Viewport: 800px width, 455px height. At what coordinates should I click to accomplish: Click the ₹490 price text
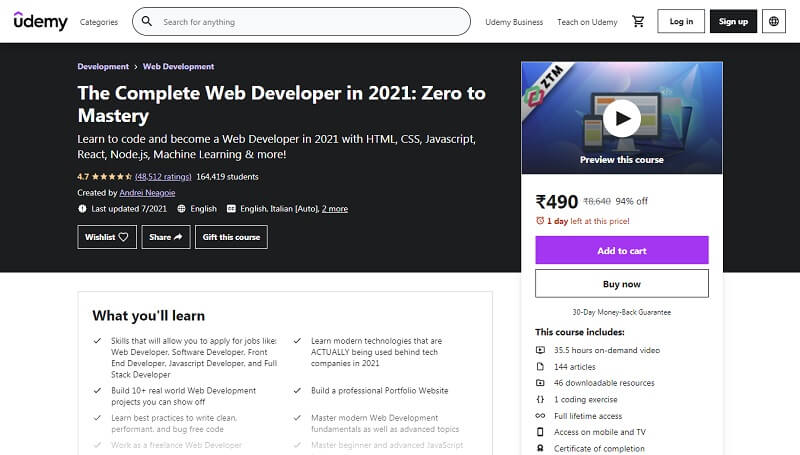tap(557, 202)
